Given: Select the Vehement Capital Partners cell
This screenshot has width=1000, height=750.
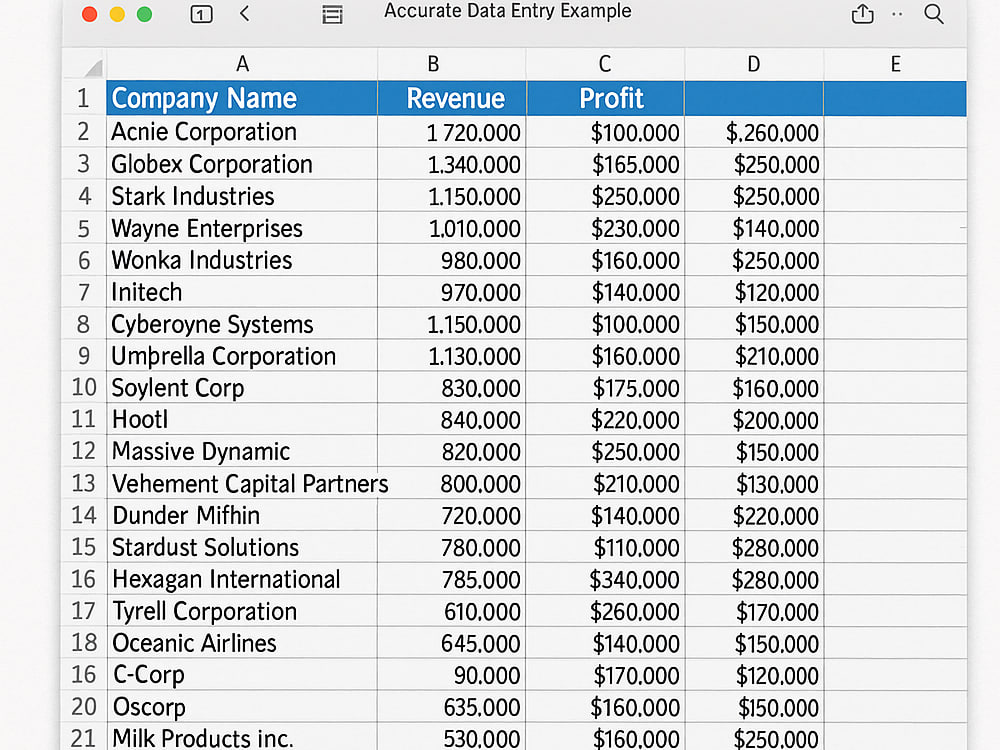Looking at the screenshot, I should point(242,483).
